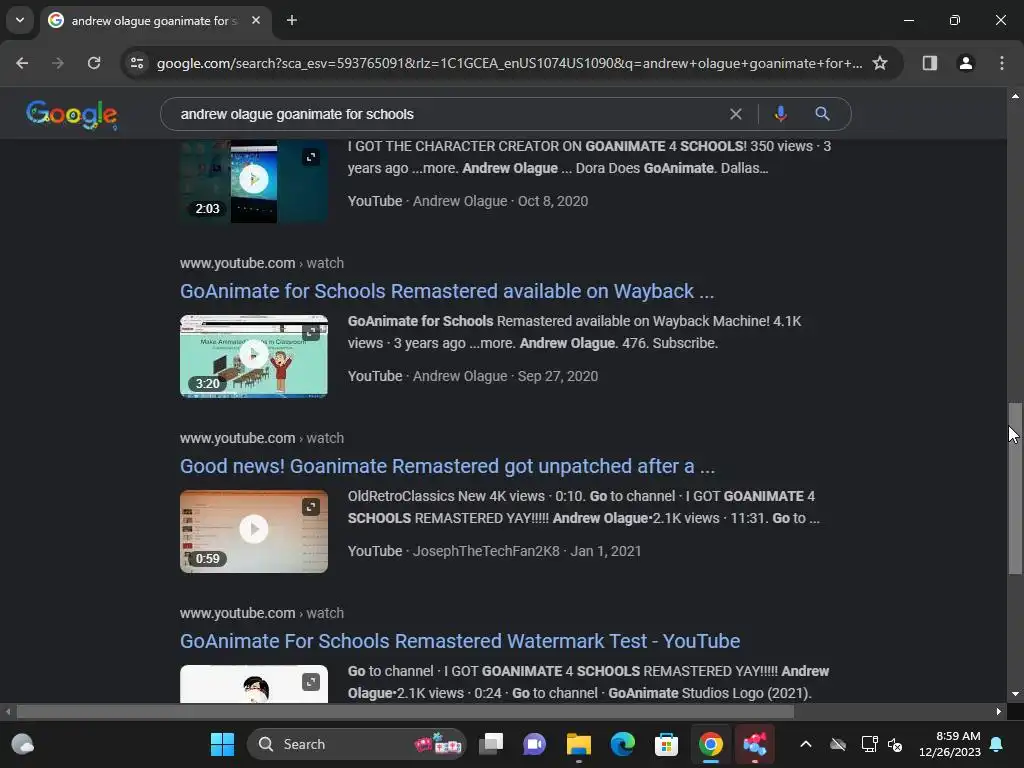Click horizontal scrollbar right arrow

click(999, 712)
